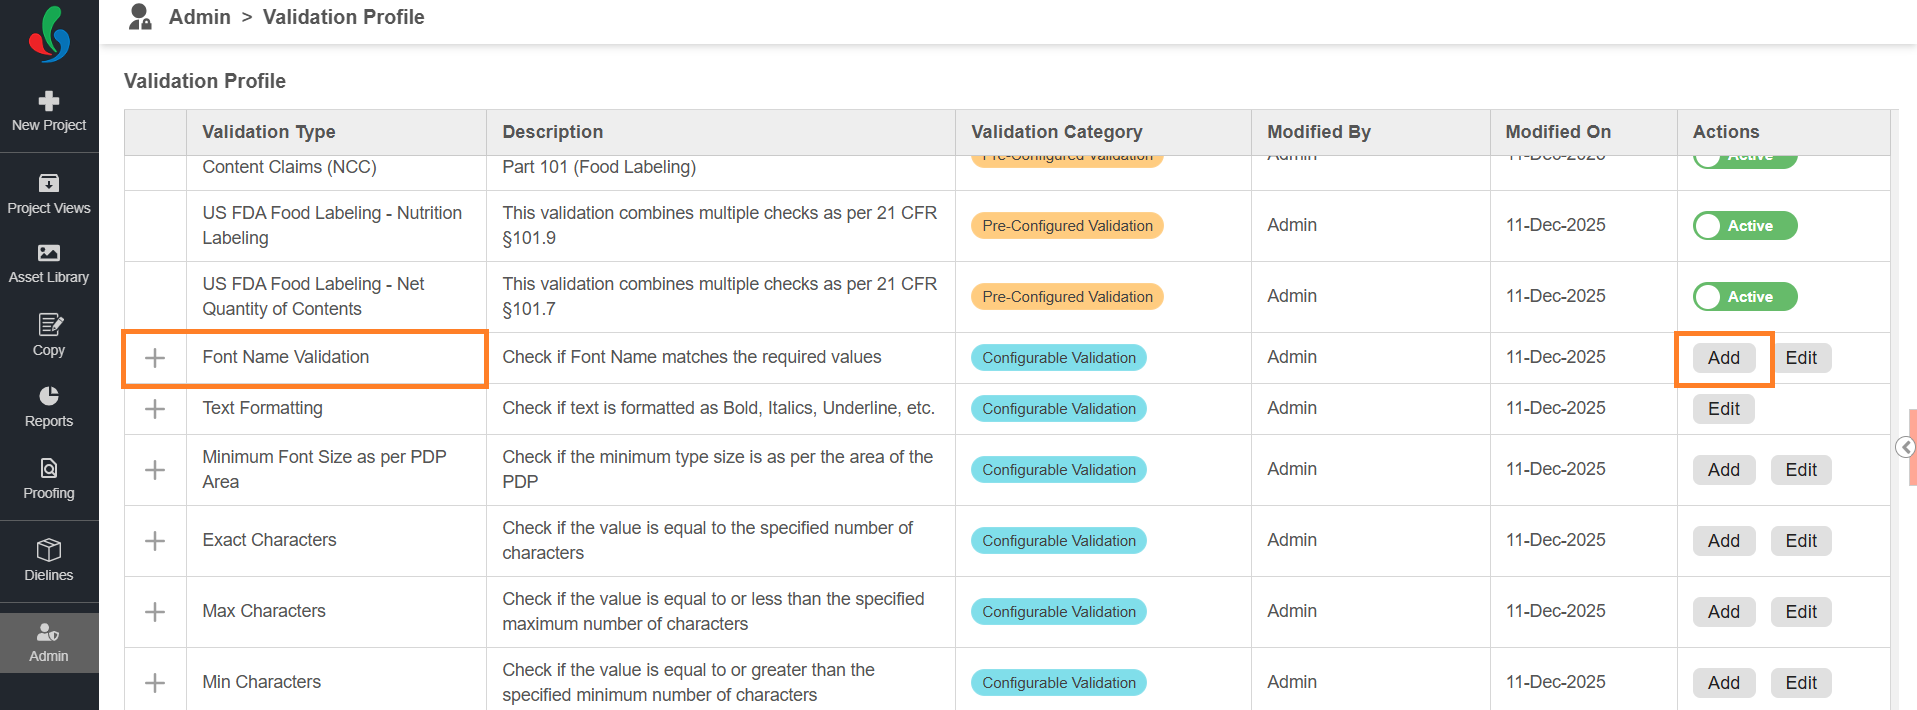1917x710 pixels.
Task: Click Edit for Font Name Validation
Action: pyautogui.click(x=1801, y=358)
